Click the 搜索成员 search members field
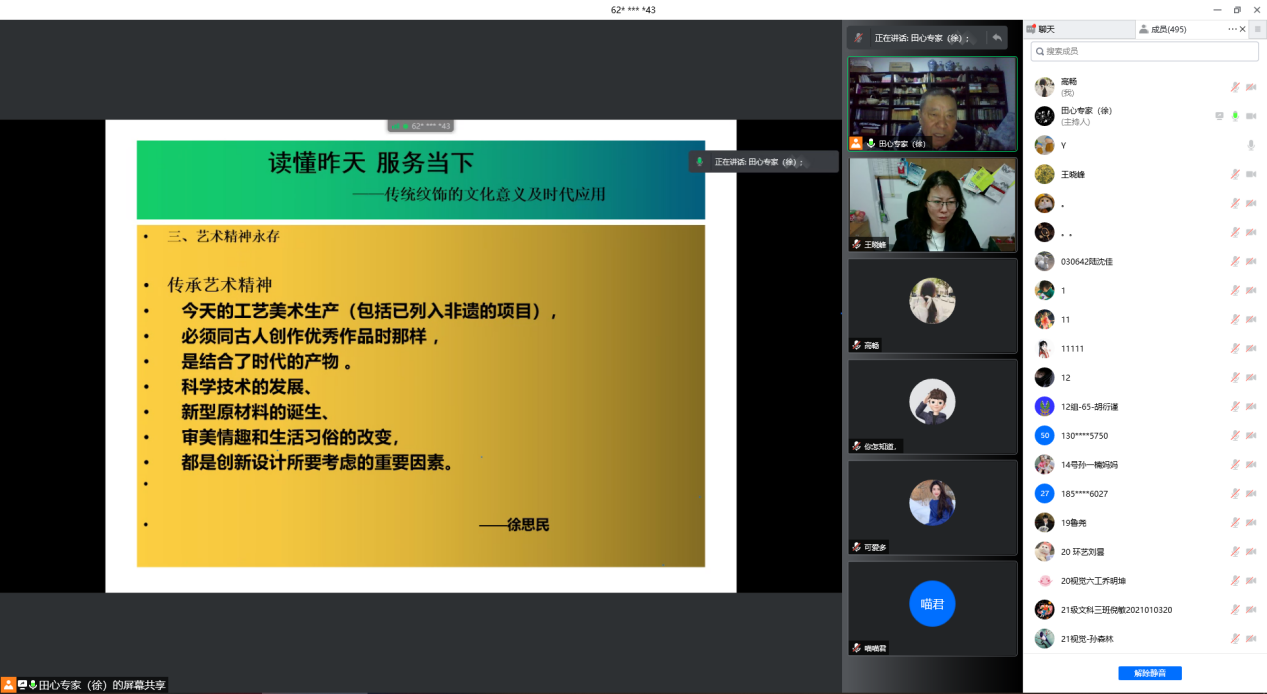 coord(1144,51)
